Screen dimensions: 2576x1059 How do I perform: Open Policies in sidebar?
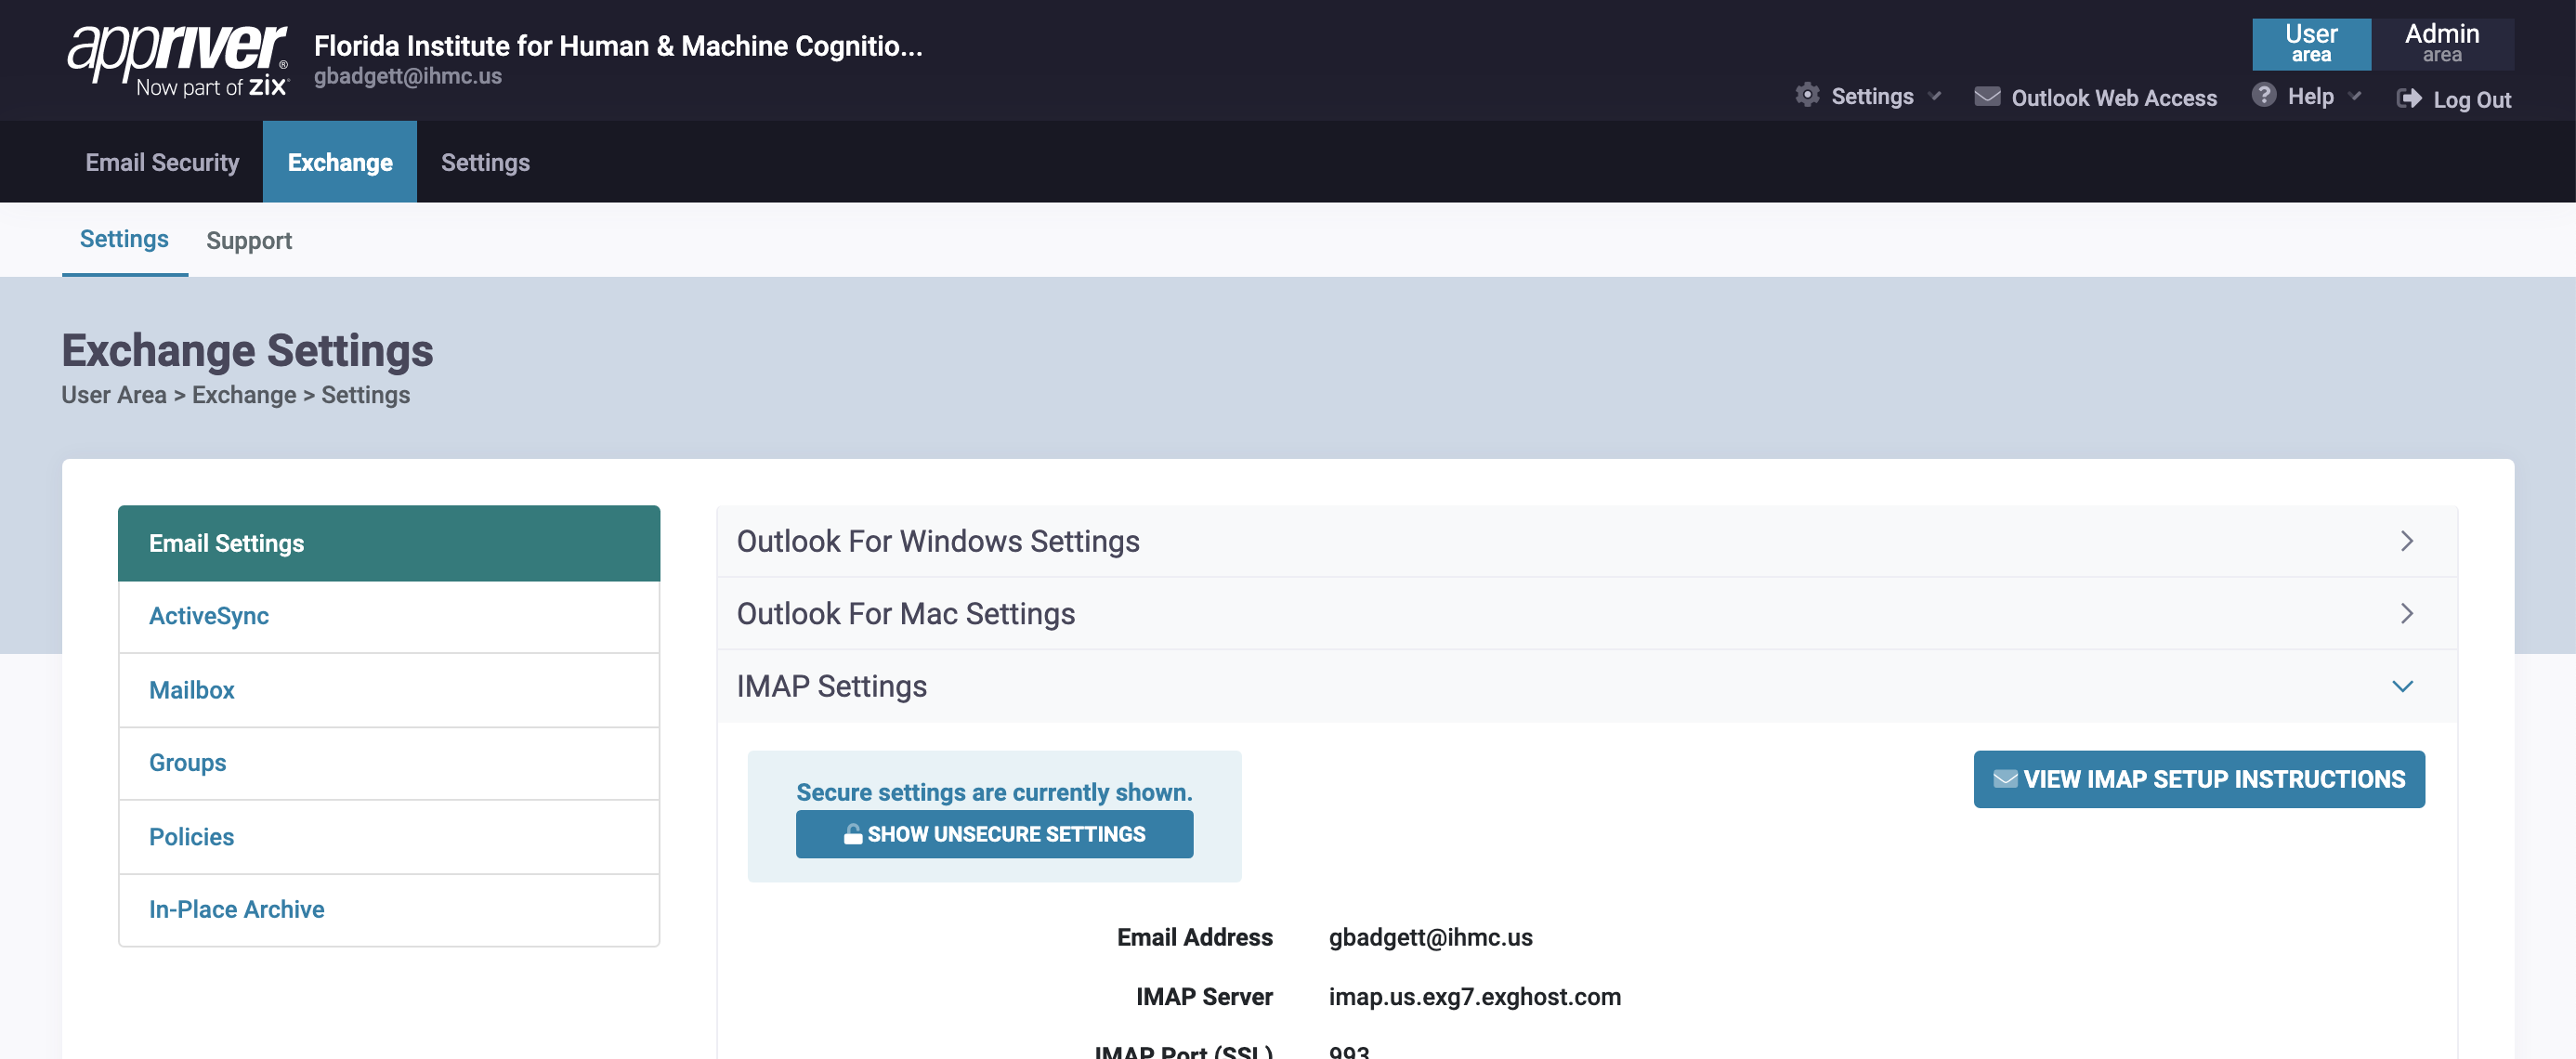[x=389, y=837]
